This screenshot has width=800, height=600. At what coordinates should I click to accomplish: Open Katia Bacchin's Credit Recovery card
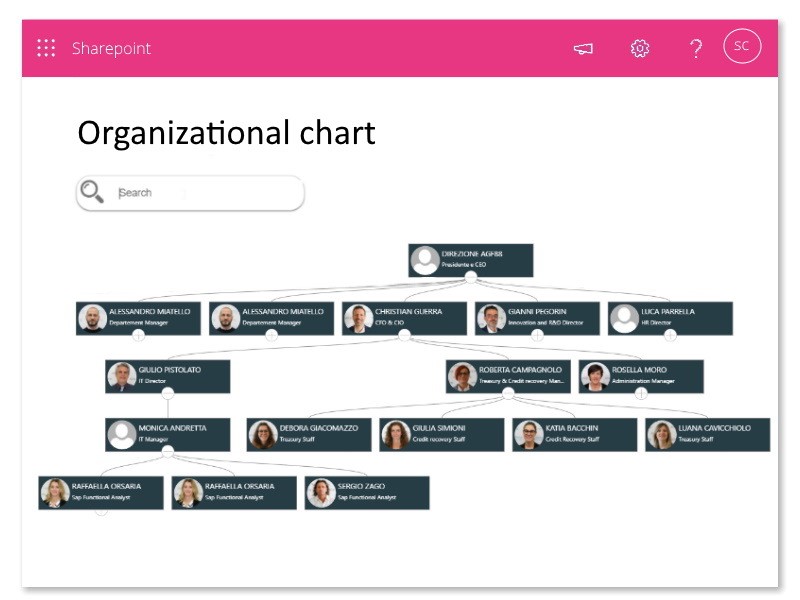click(x=573, y=434)
